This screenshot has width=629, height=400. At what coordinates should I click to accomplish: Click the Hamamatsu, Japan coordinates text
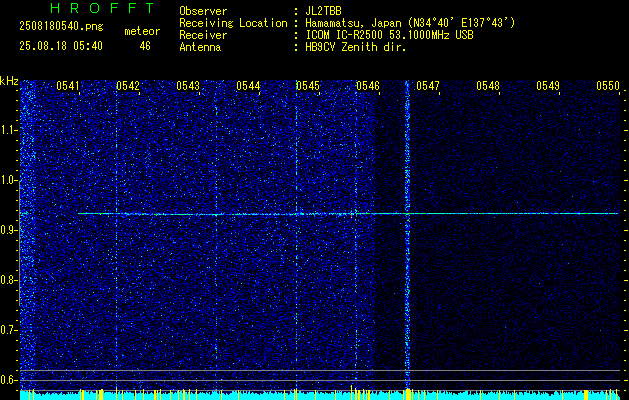(410, 23)
